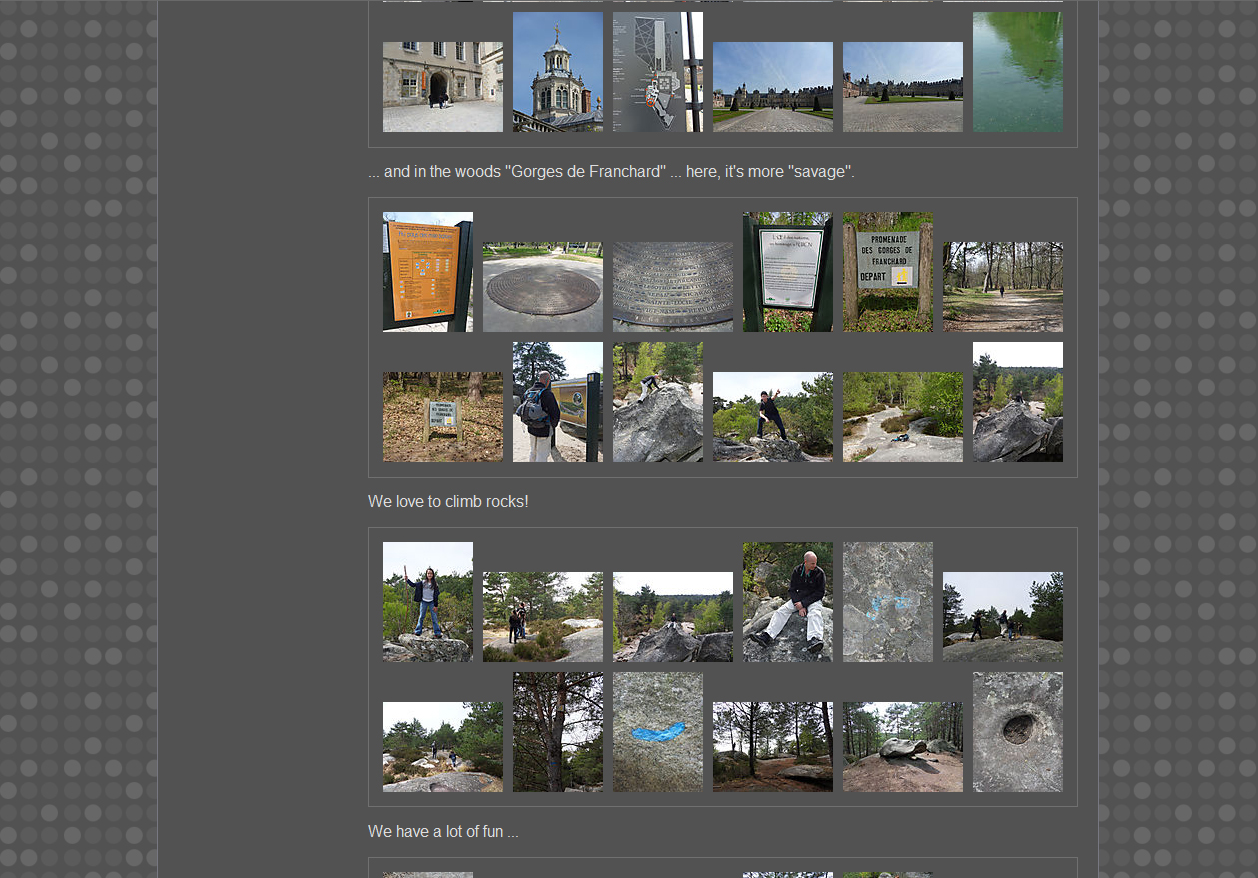Open the round metal ground plate photo
Screen dimensions: 1258x878
click(542, 287)
